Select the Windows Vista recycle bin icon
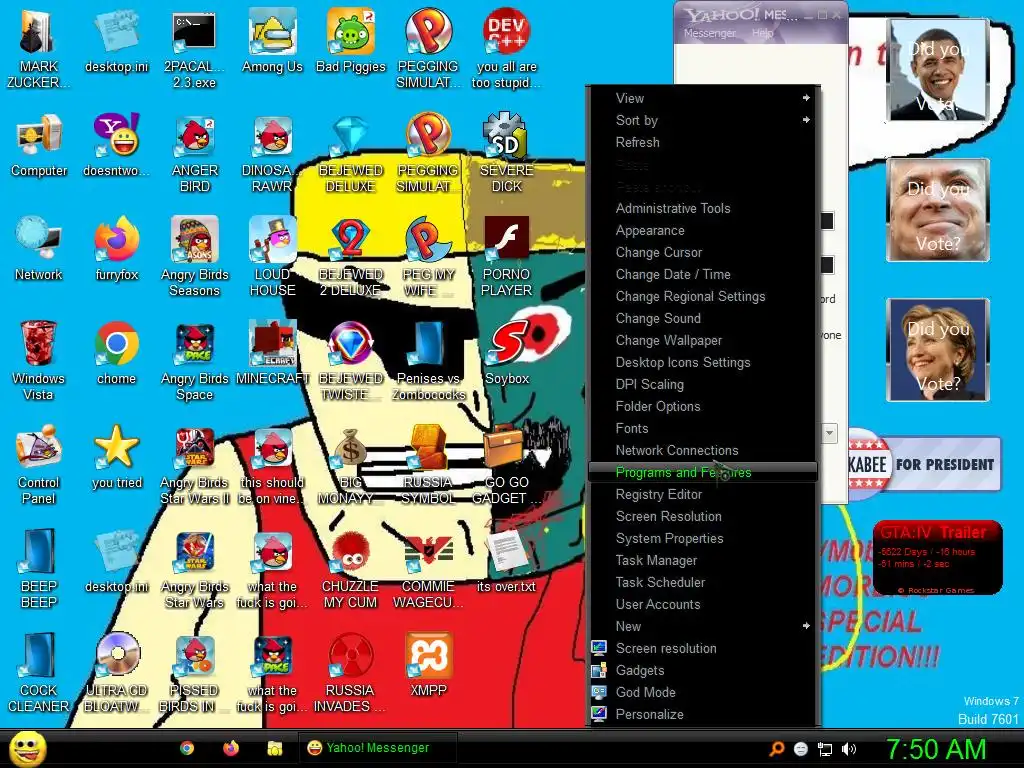This screenshot has height=768, width=1024. (38, 360)
